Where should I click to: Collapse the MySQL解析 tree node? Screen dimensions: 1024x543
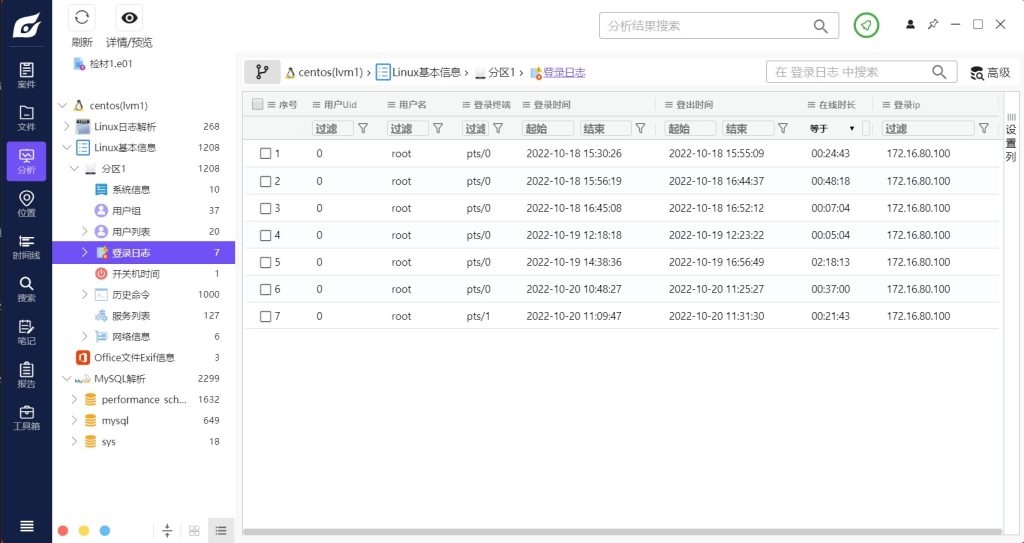pyautogui.click(x=64, y=379)
